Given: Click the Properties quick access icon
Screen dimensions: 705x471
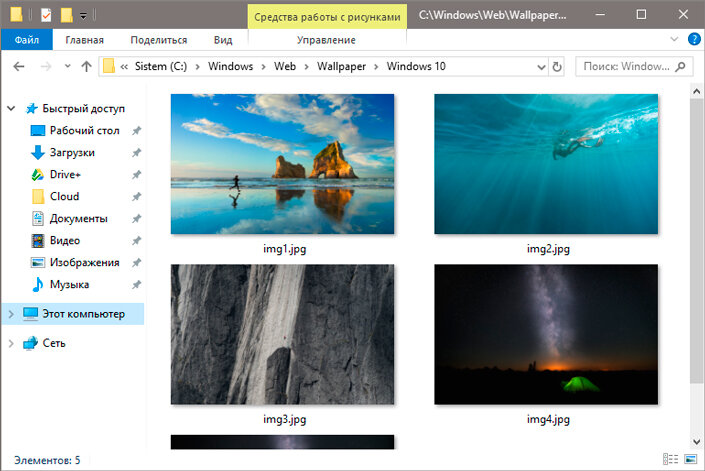Looking at the screenshot, I should [46, 15].
